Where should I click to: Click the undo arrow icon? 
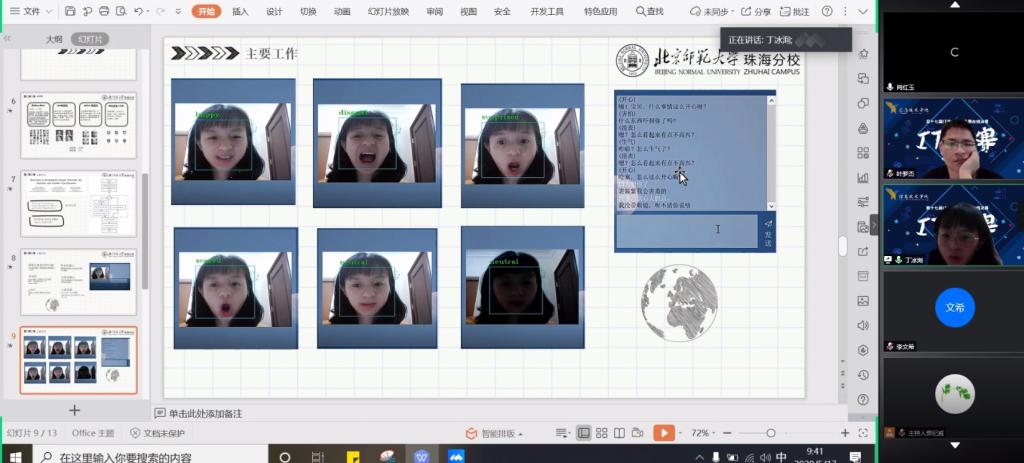click(139, 12)
